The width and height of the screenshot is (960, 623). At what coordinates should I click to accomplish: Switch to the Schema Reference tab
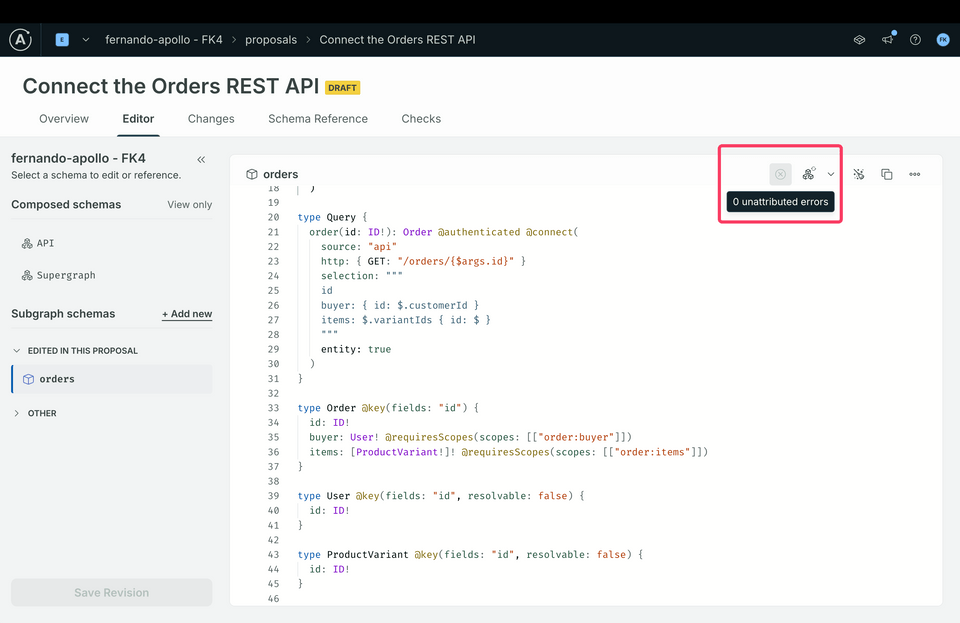(x=318, y=119)
